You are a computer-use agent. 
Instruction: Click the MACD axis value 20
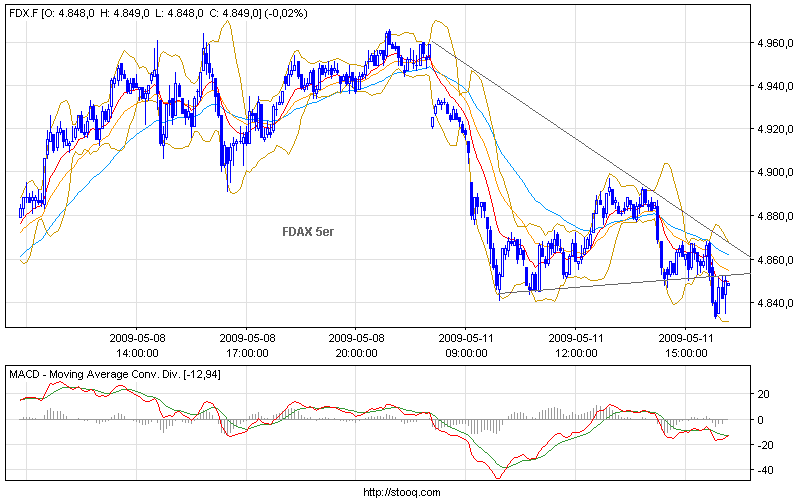(x=764, y=394)
